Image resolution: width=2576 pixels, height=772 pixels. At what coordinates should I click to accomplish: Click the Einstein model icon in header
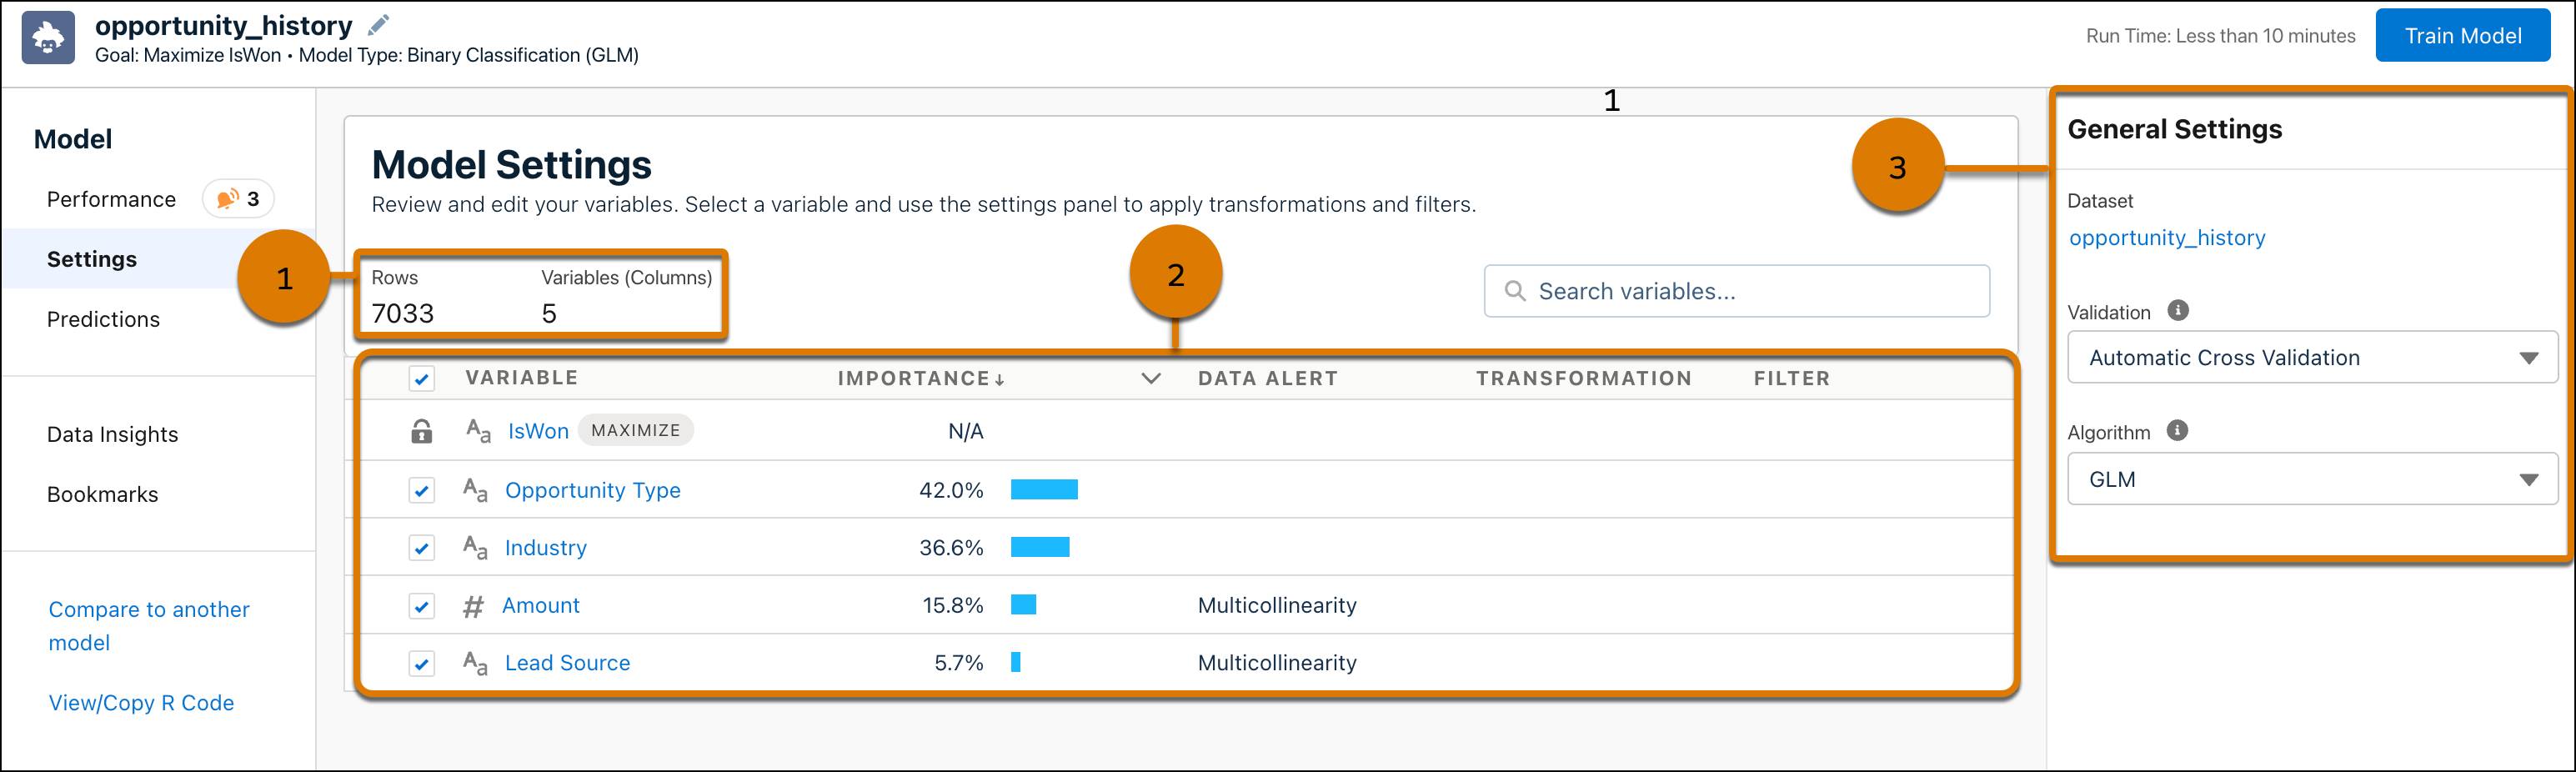48,38
